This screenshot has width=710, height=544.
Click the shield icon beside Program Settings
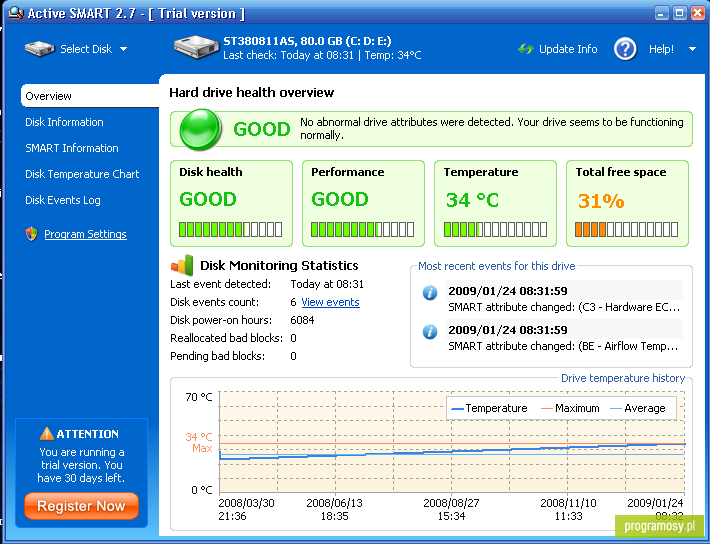(31, 234)
